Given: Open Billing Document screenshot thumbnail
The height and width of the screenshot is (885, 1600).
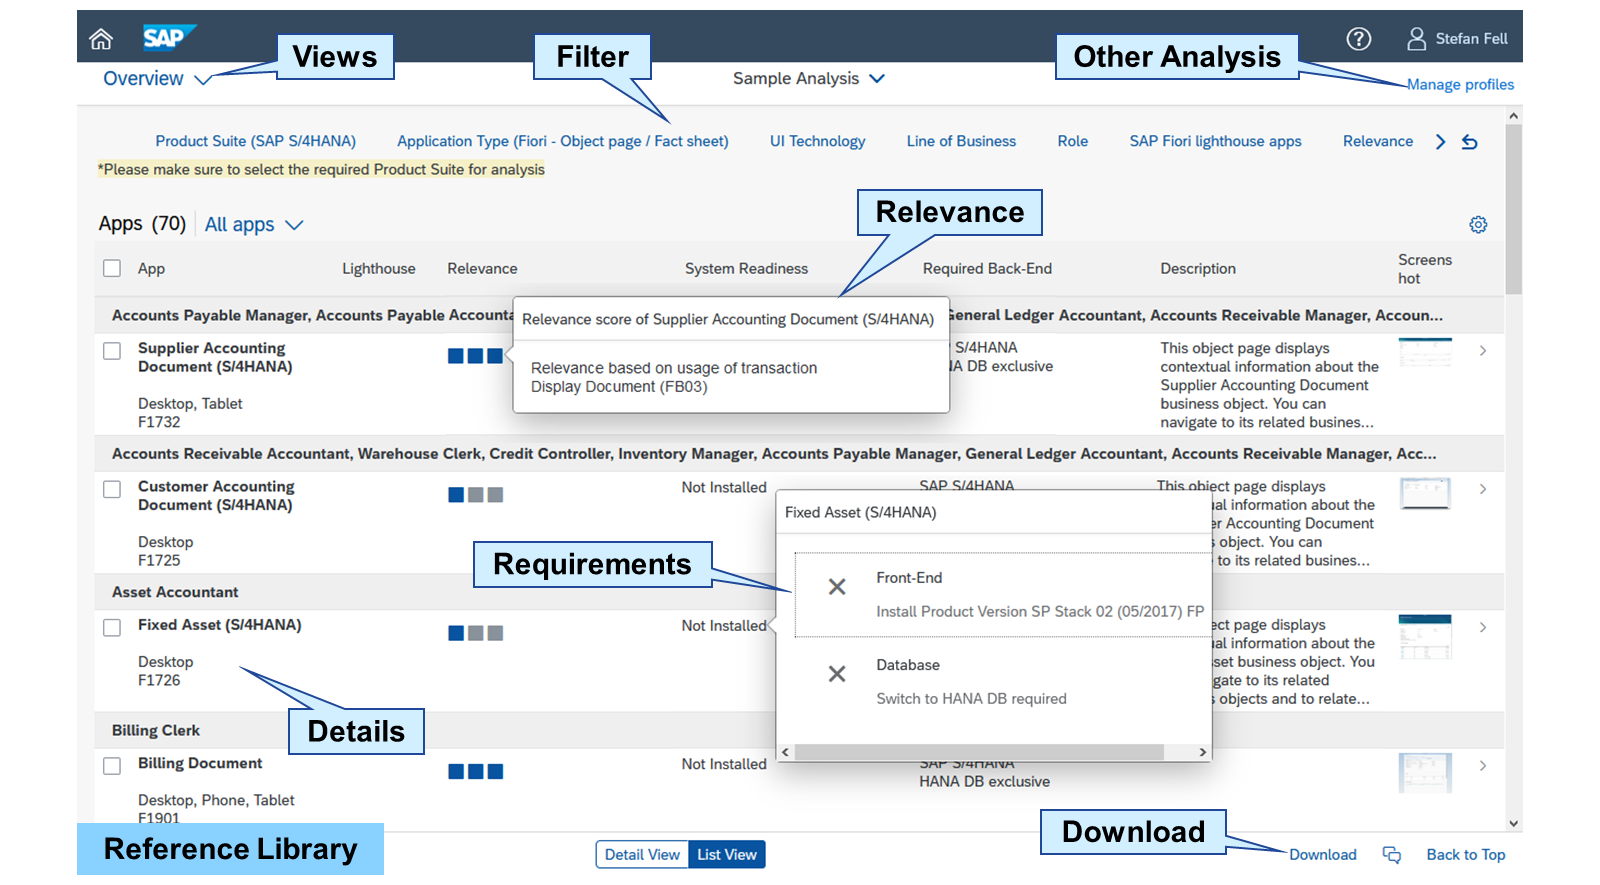Looking at the screenshot, I should [x=1425, y=773].
